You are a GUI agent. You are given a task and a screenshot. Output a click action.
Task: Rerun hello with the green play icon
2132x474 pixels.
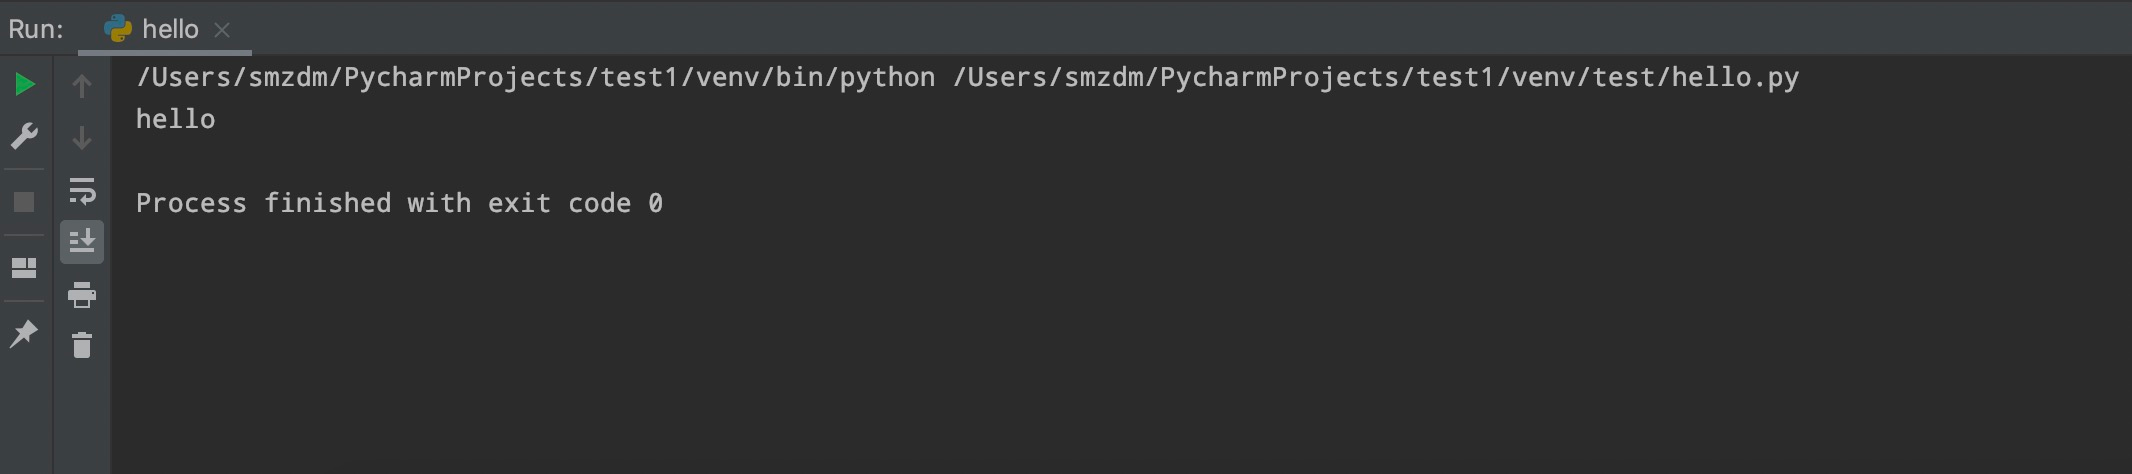[x=25, y=85]
